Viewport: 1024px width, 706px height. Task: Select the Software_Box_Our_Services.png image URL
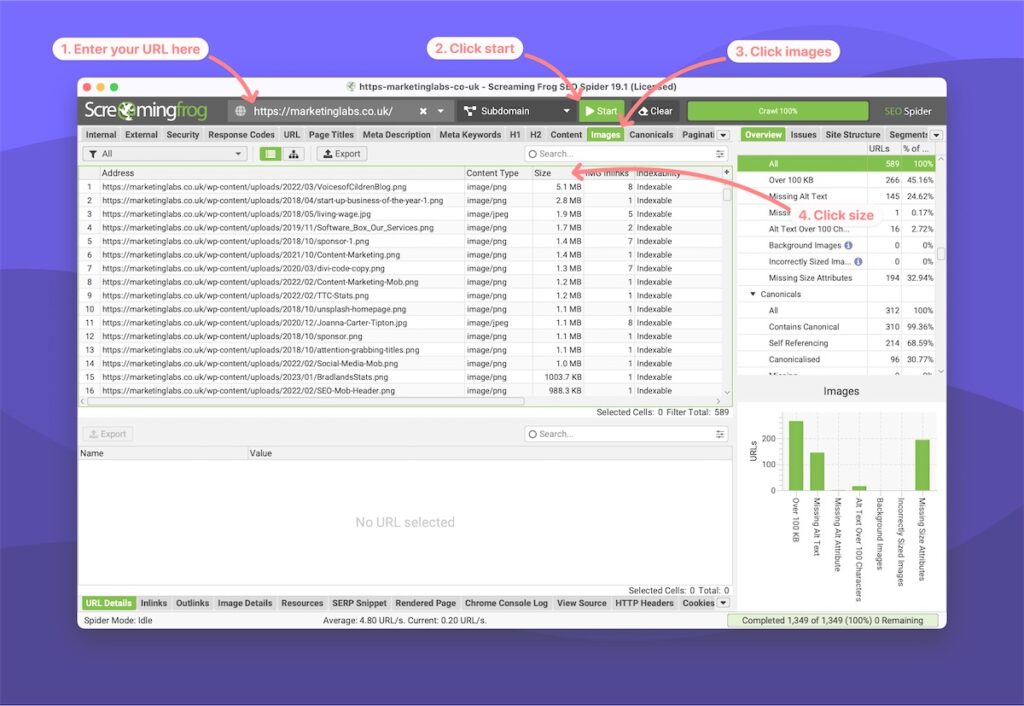click(268, 228)
